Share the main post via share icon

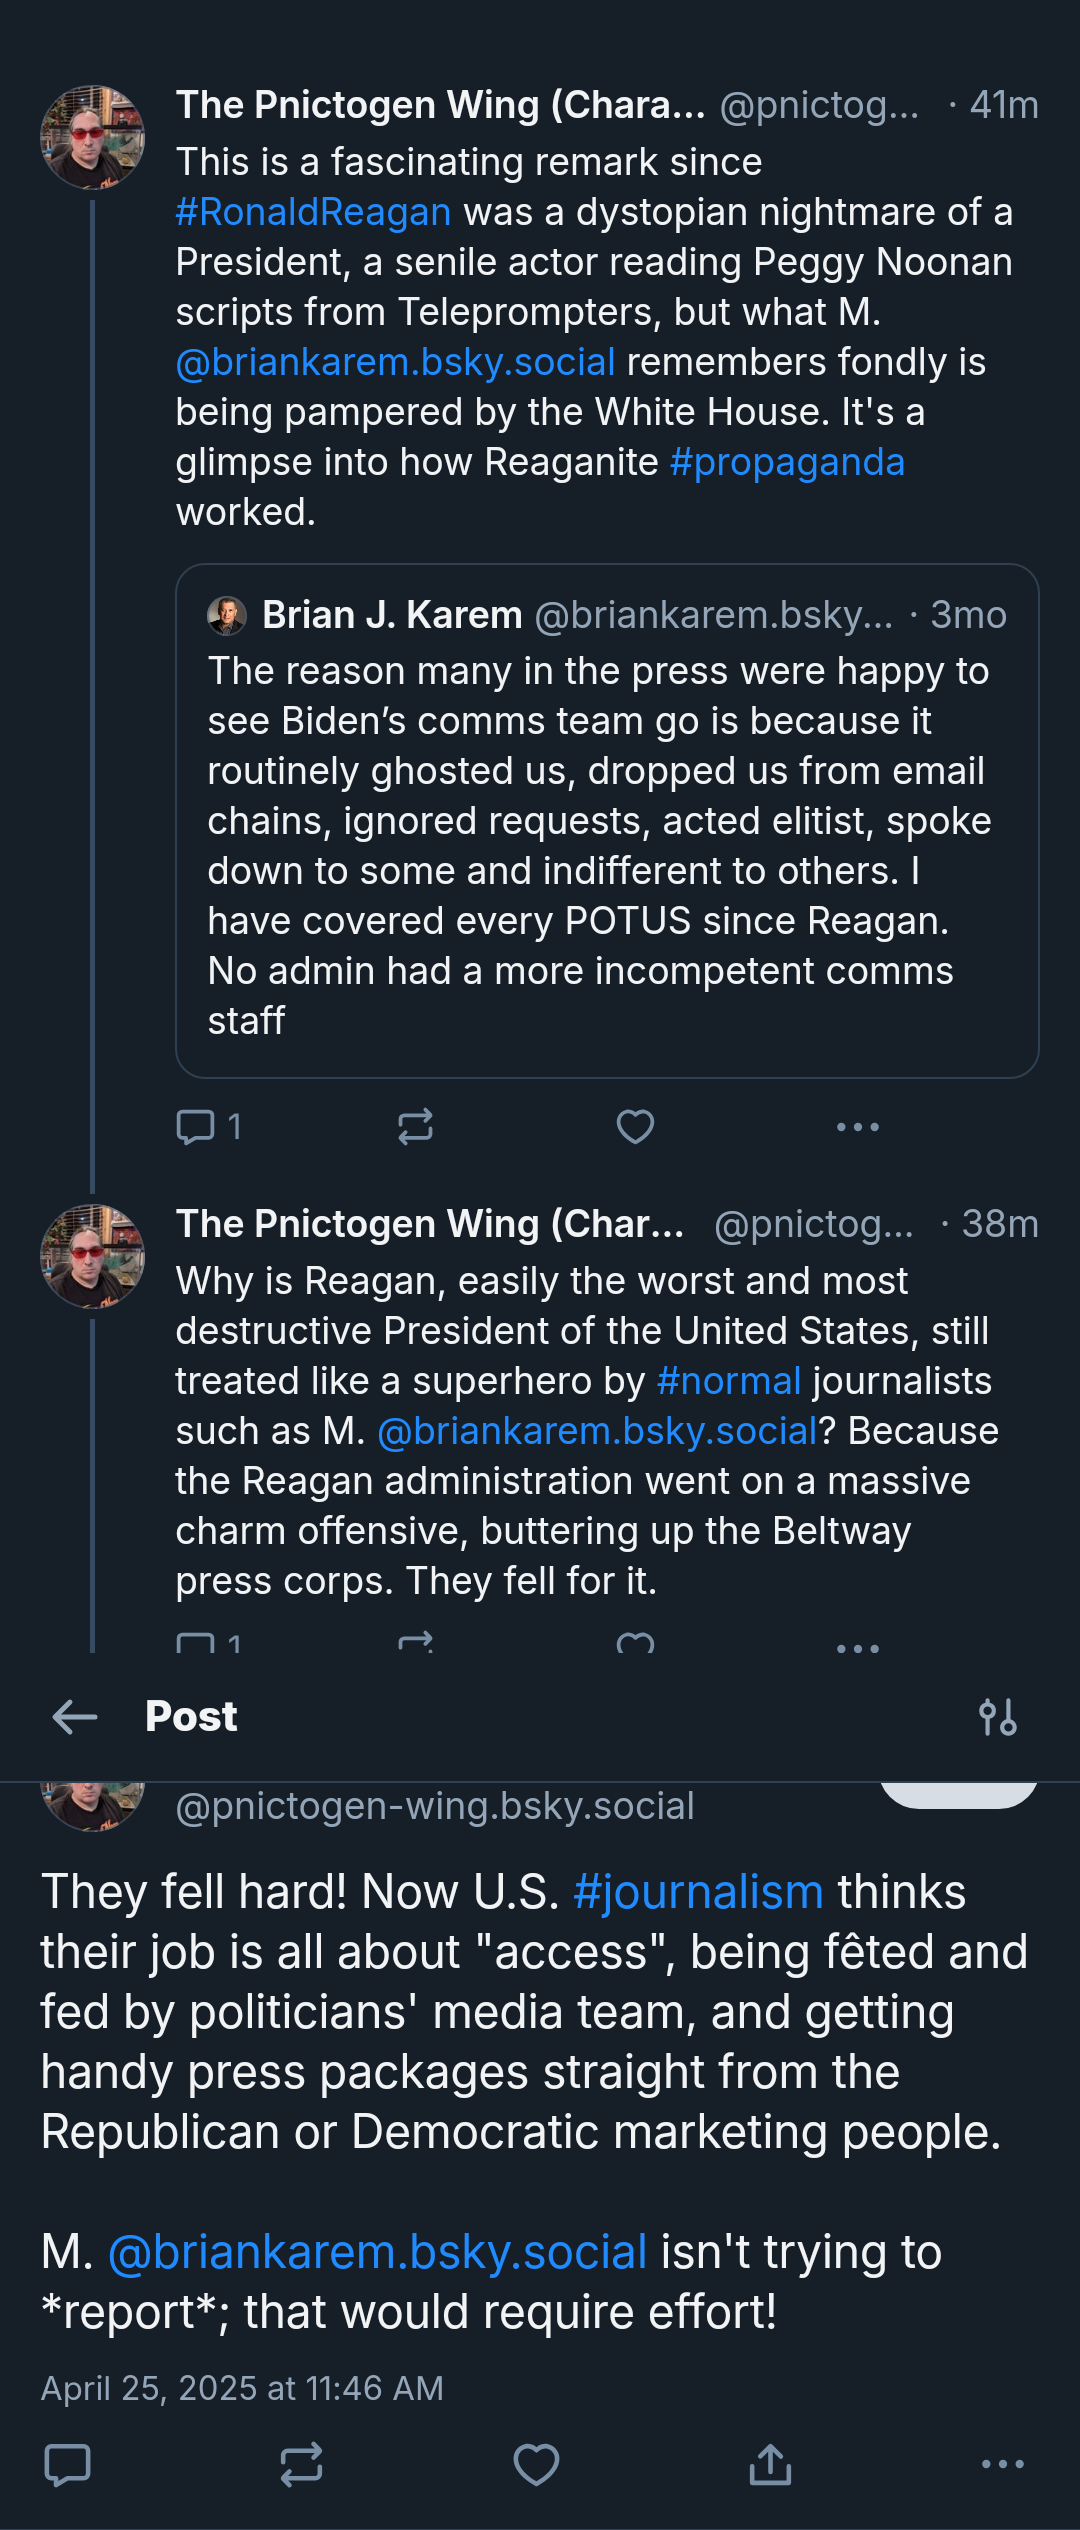point(770,2465)
